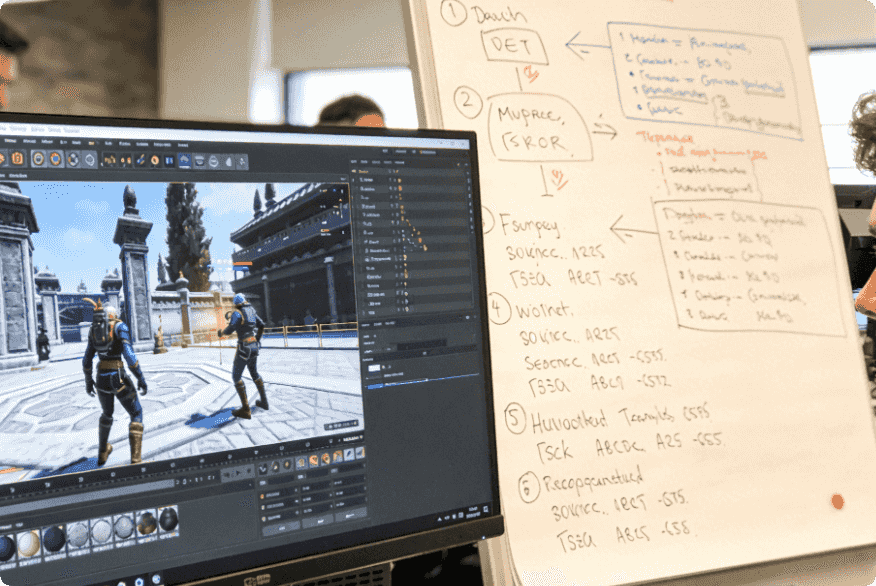This screenshot has width=876, height=586.
Task: Open the first menu in the application menu bar
Action: point(5,130)
